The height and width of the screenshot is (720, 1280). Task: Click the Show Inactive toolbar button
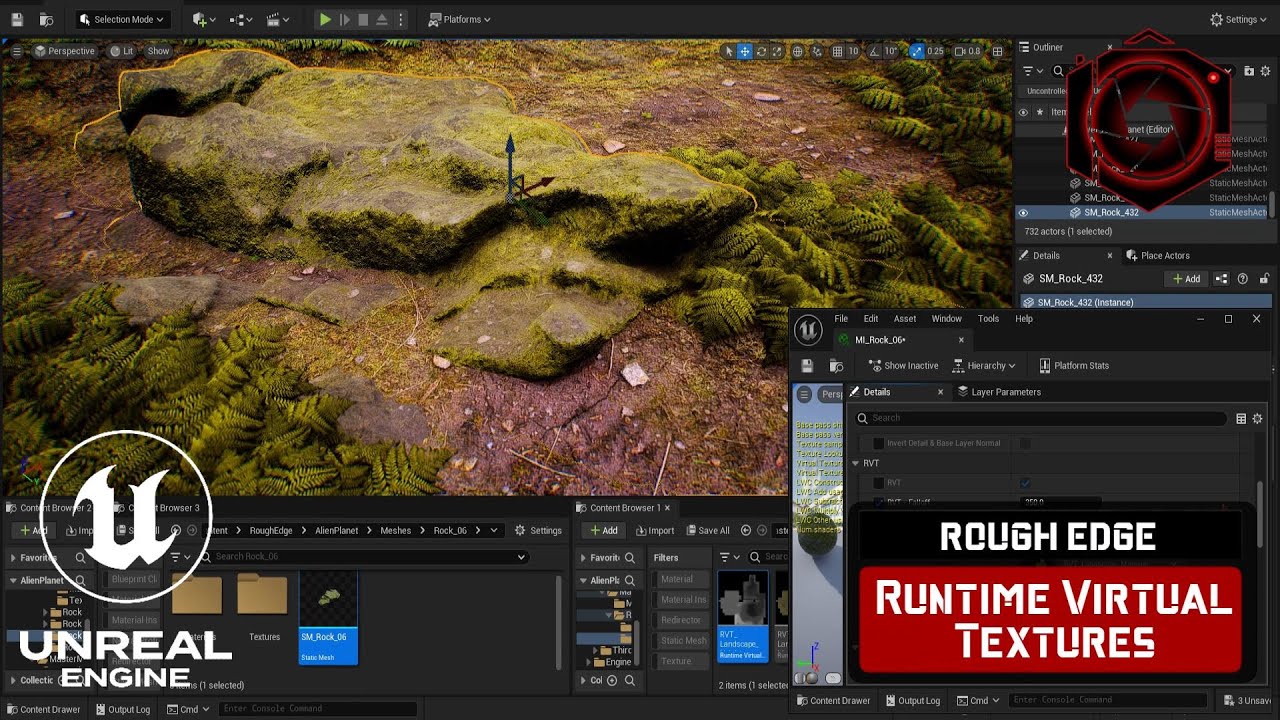(x=903, y=366)
